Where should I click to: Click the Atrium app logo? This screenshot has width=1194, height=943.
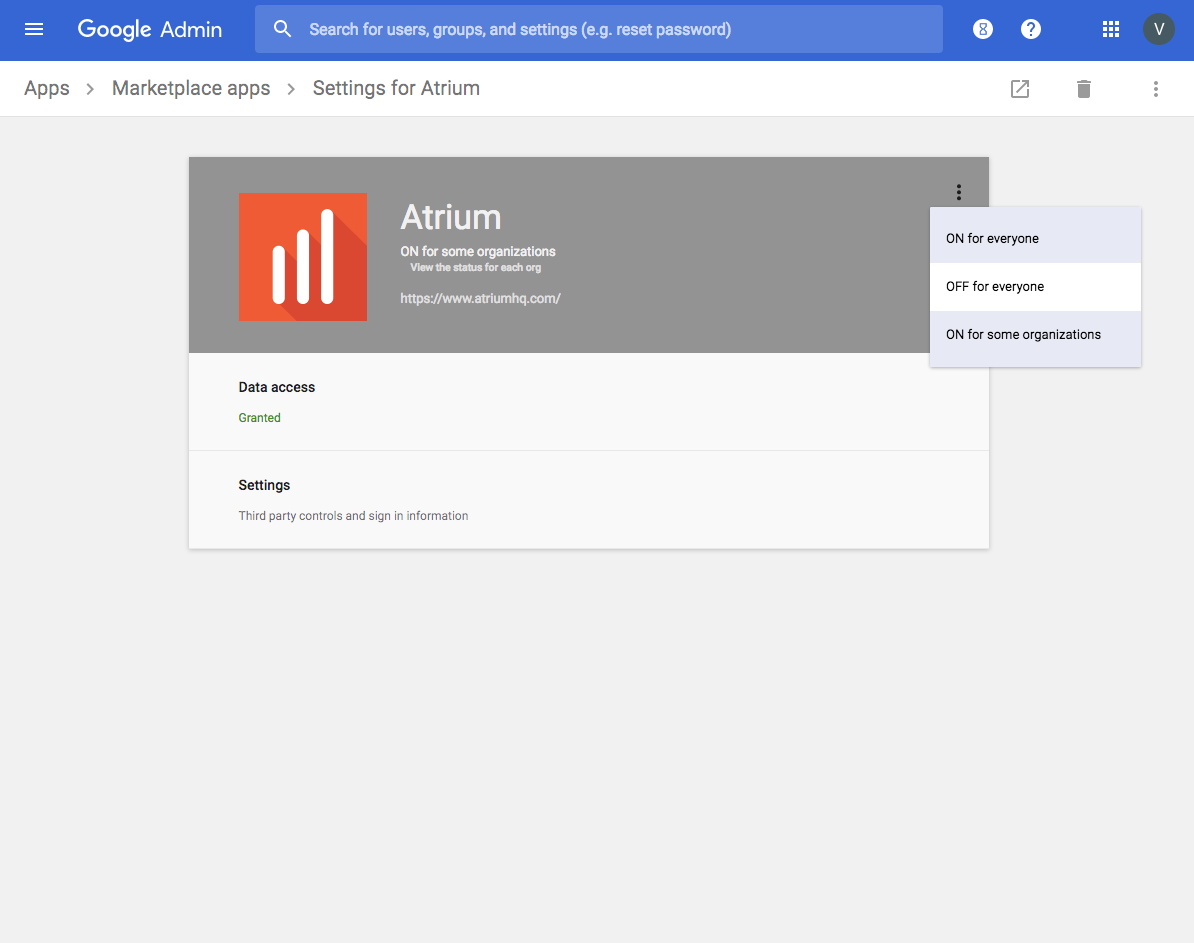(303, 257)
